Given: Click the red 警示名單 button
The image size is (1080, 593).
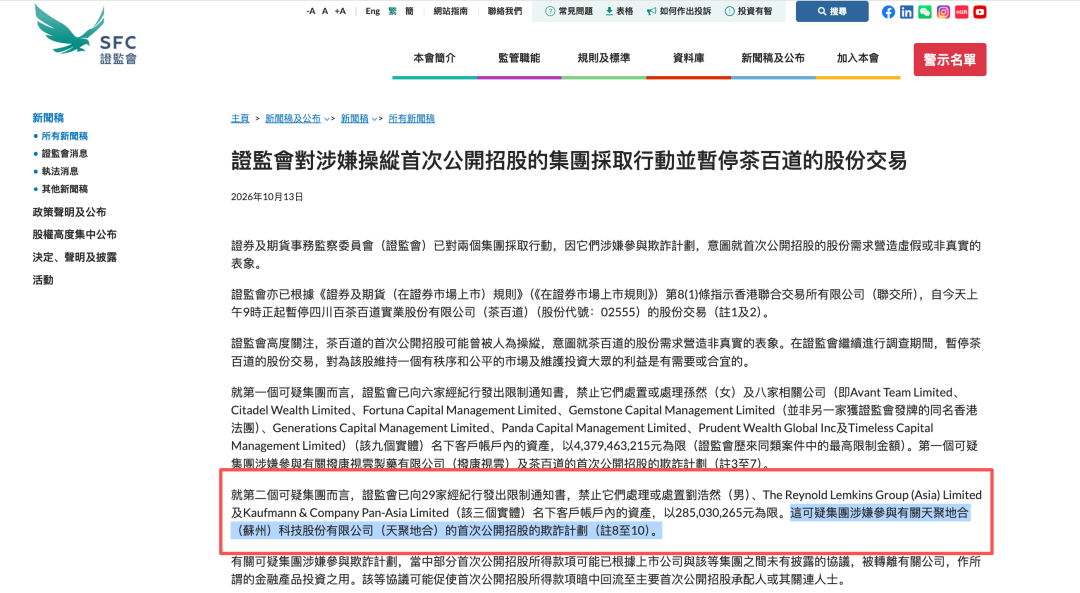Looking at the screenshot, I should [x=950, y=60].
